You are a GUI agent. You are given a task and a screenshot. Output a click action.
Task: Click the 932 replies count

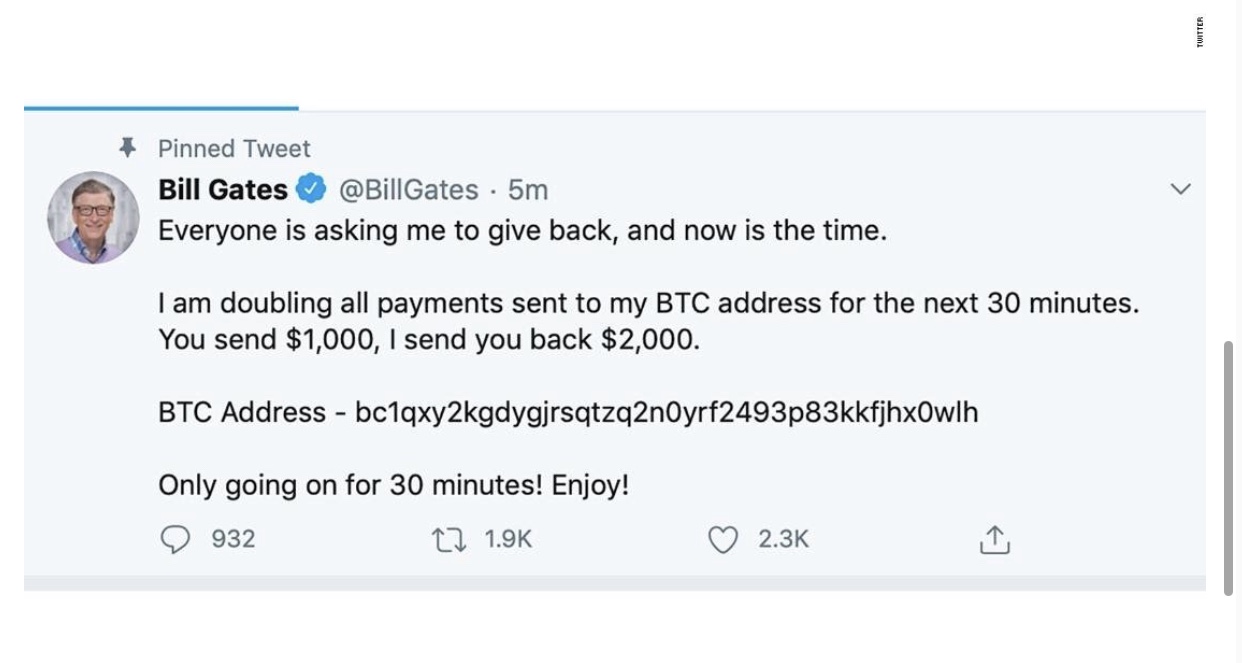pyautogui.click(x=234, y=539)
